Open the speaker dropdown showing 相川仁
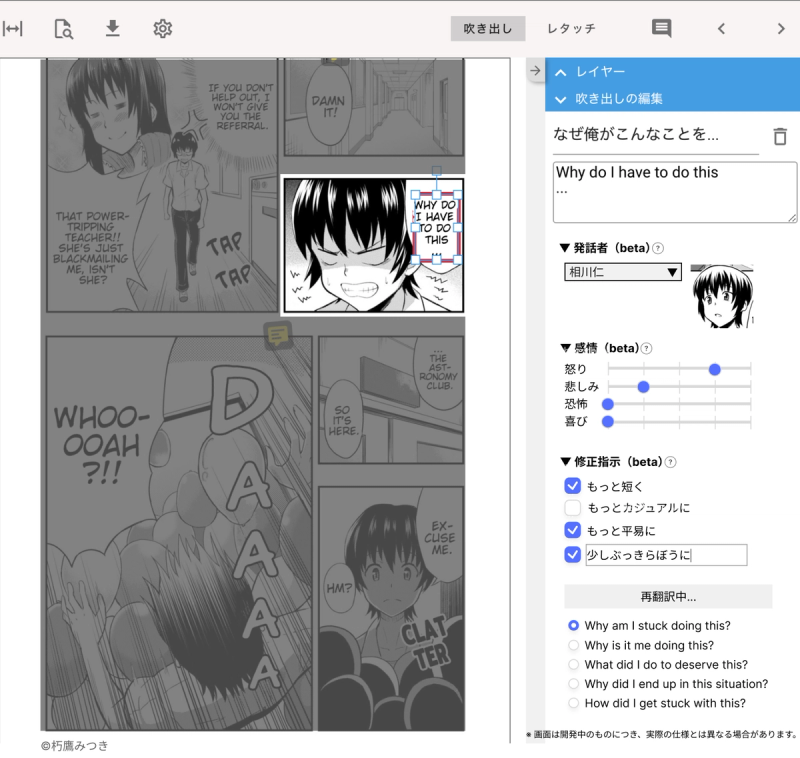Viewport: 800px width, 758px height. [x=622, y=272]
